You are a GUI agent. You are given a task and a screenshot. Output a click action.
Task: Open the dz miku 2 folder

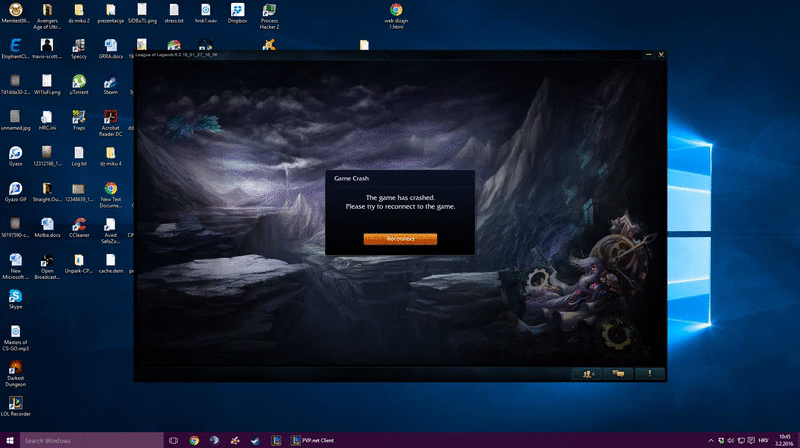click(79, 14)
